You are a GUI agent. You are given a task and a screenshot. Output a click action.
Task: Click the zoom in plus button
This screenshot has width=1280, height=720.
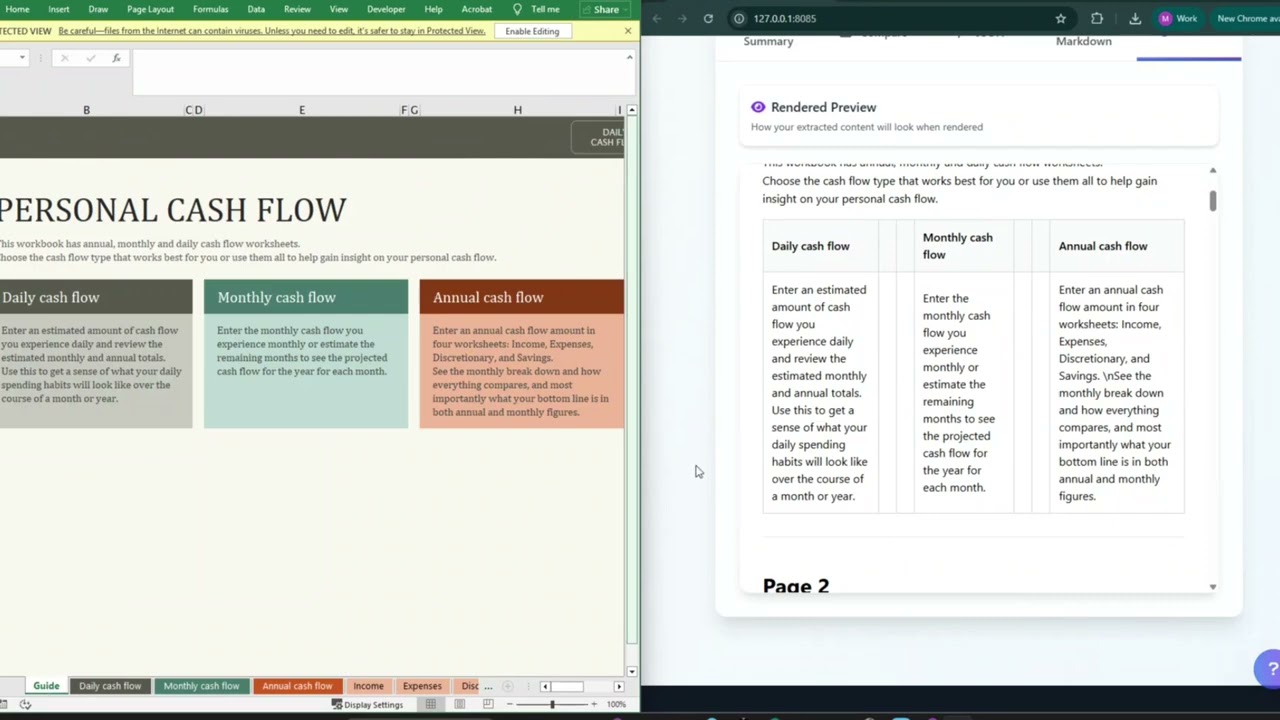pos(594,705)
